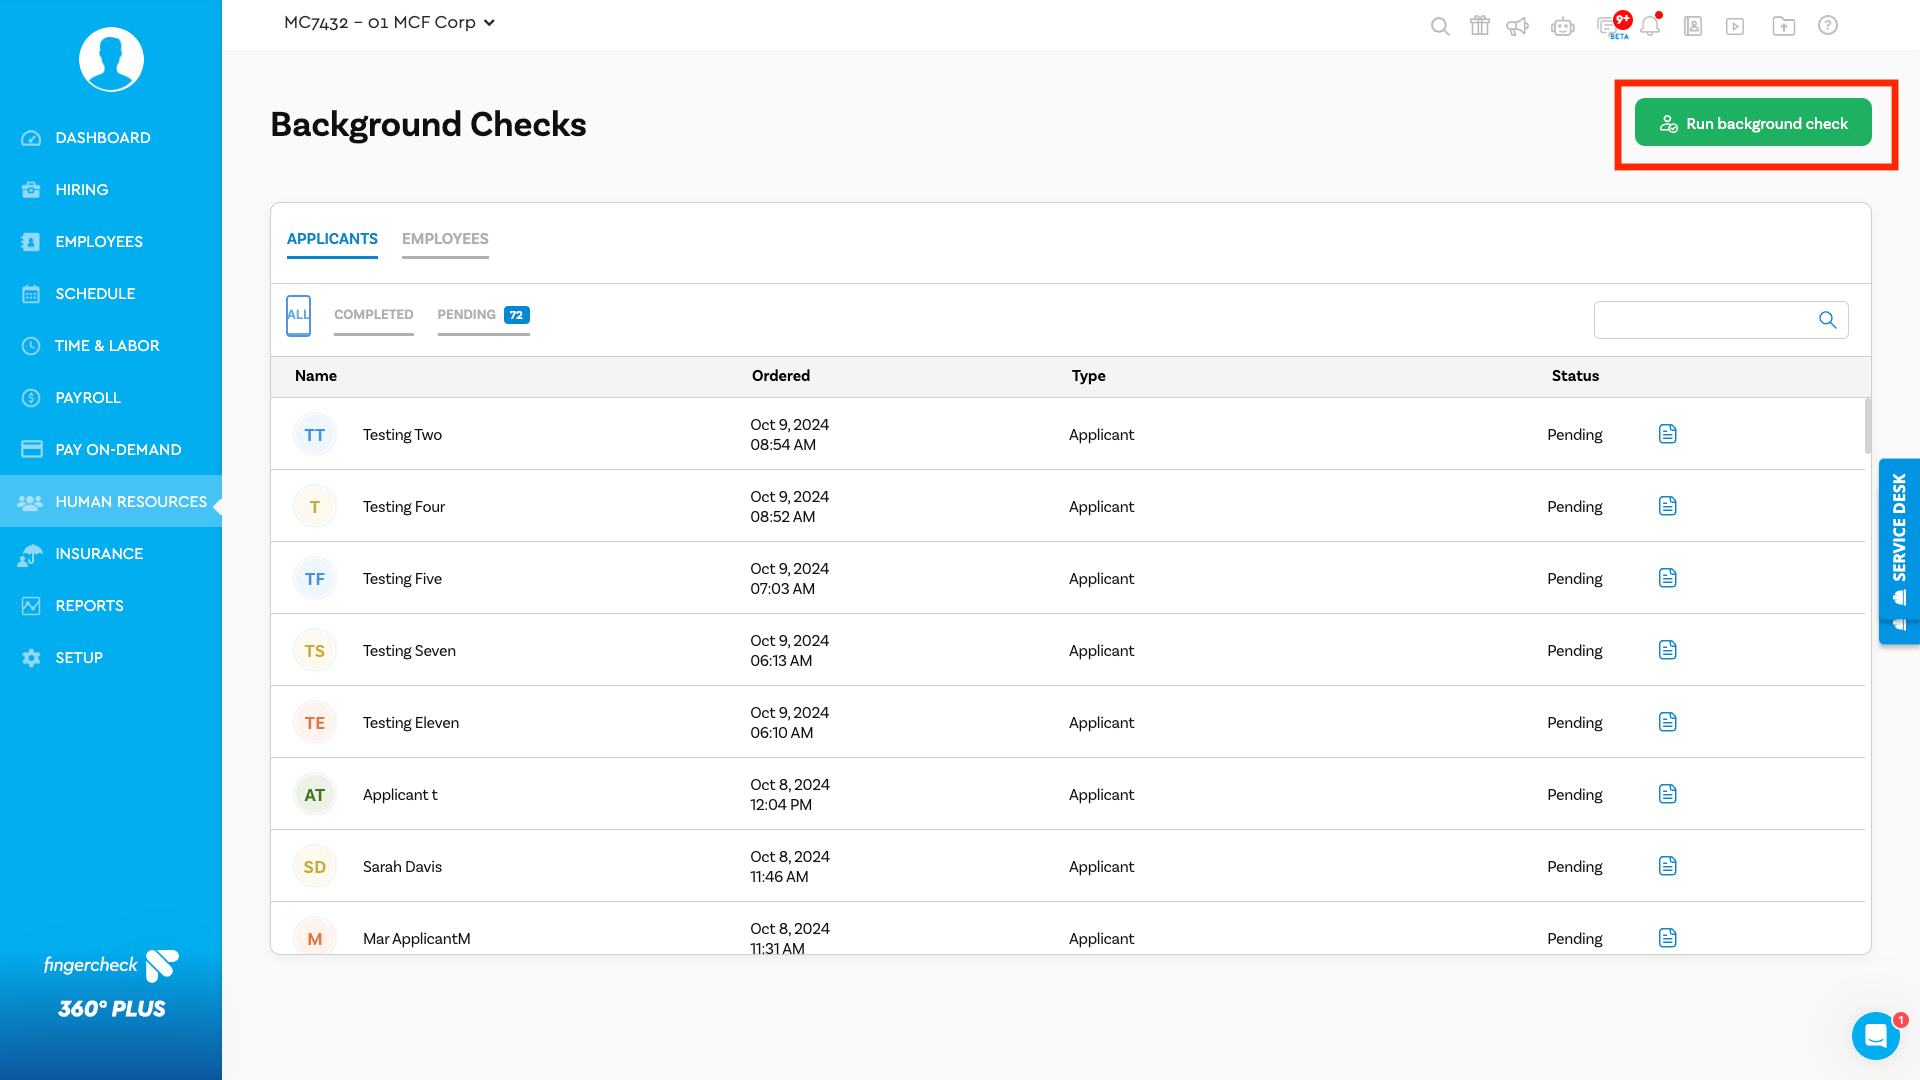Click the contacts address book icon
The image size is (1920, 1080).
tap(1693, 26)
